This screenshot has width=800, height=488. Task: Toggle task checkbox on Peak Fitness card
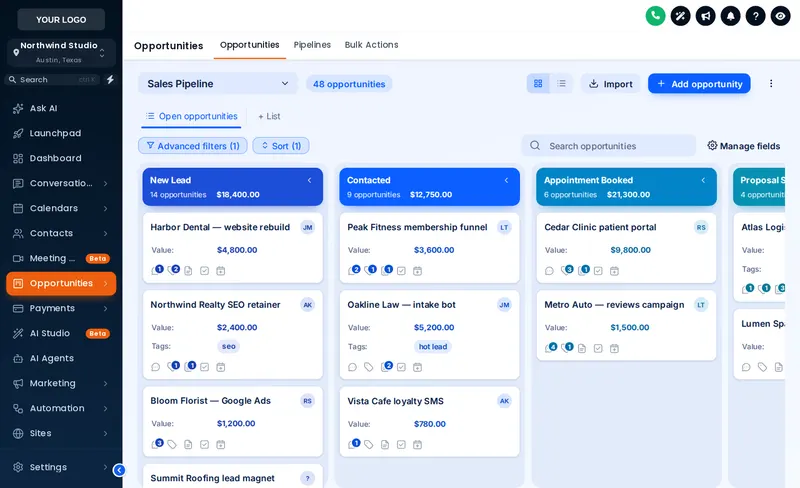coord(401,271)
